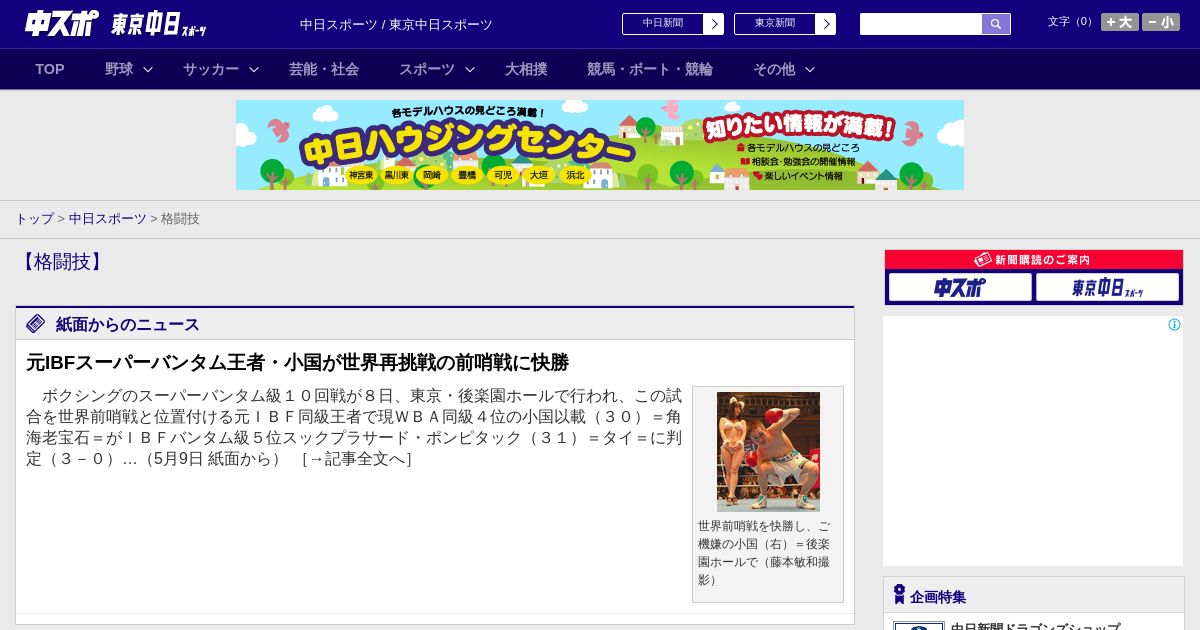
Task: Open the 東京新聞 link button
Action: (775, 23)
